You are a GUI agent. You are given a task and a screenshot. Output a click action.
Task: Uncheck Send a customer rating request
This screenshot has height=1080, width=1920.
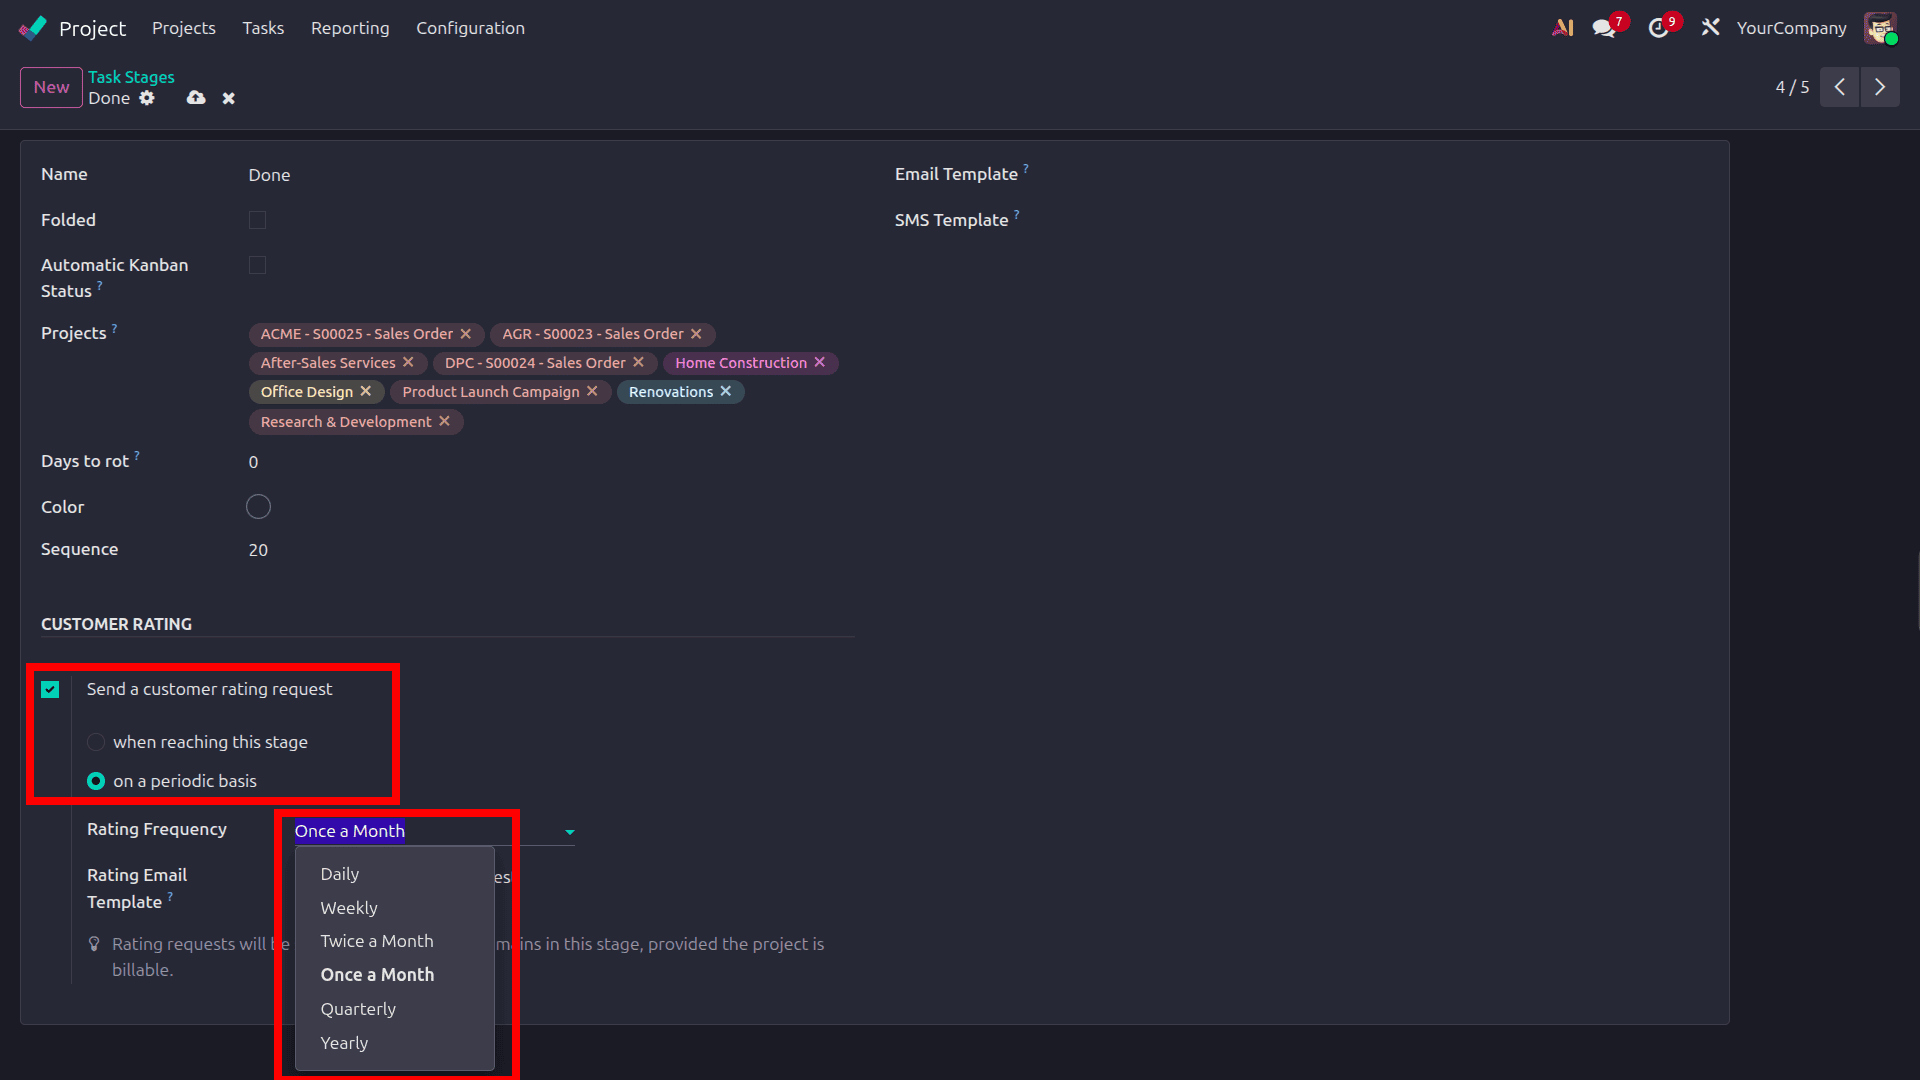click(x=50, y=689)
